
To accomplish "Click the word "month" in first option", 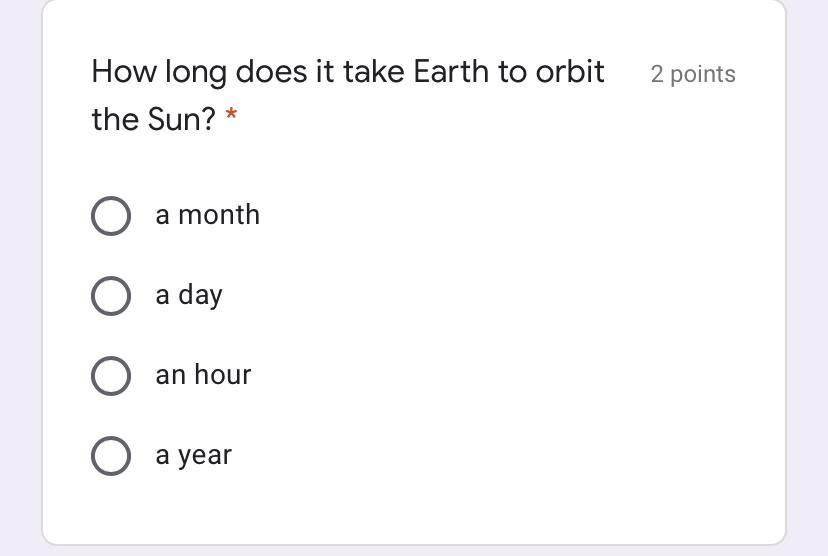I will tap(218, 215).
